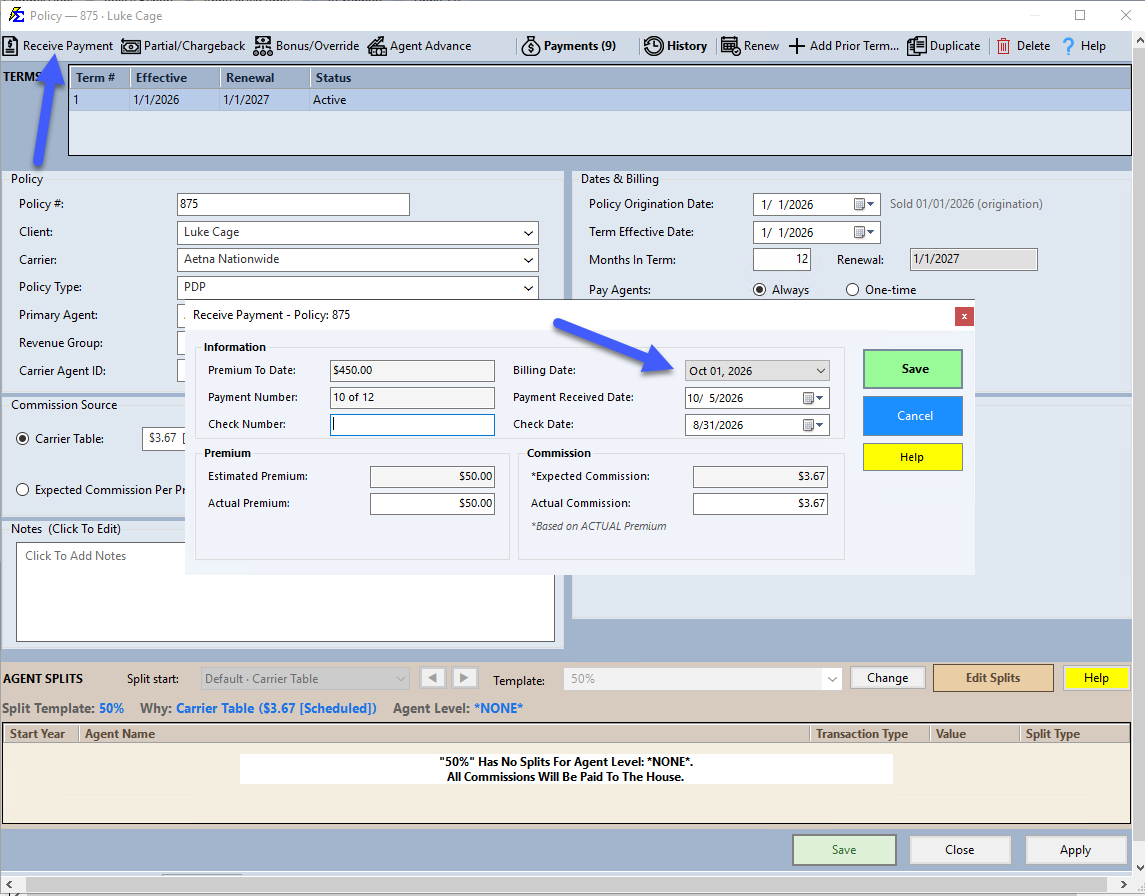Select Expected Commission Per Premium option

[23, 490]
